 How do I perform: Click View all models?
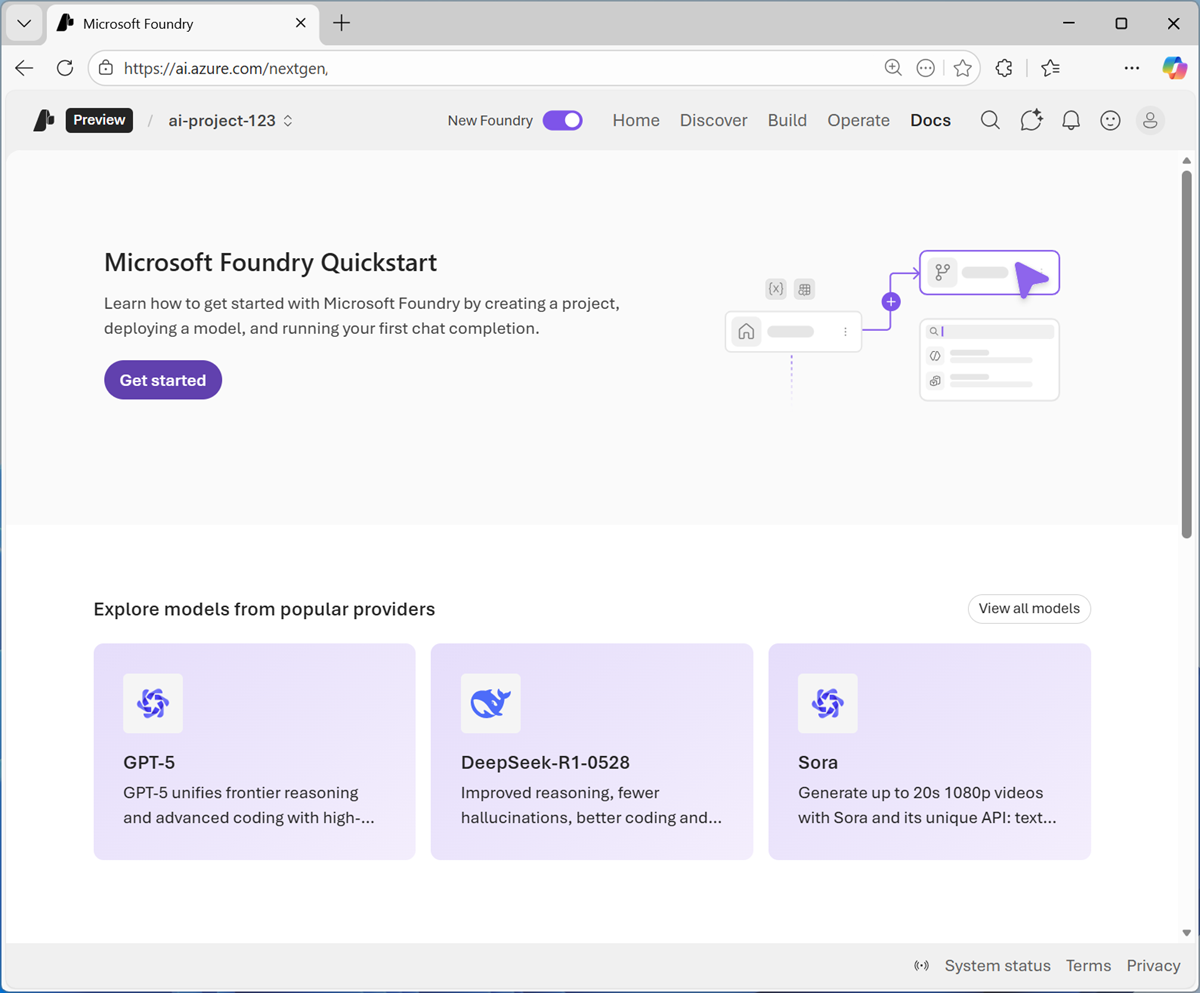pos(1029,608)
